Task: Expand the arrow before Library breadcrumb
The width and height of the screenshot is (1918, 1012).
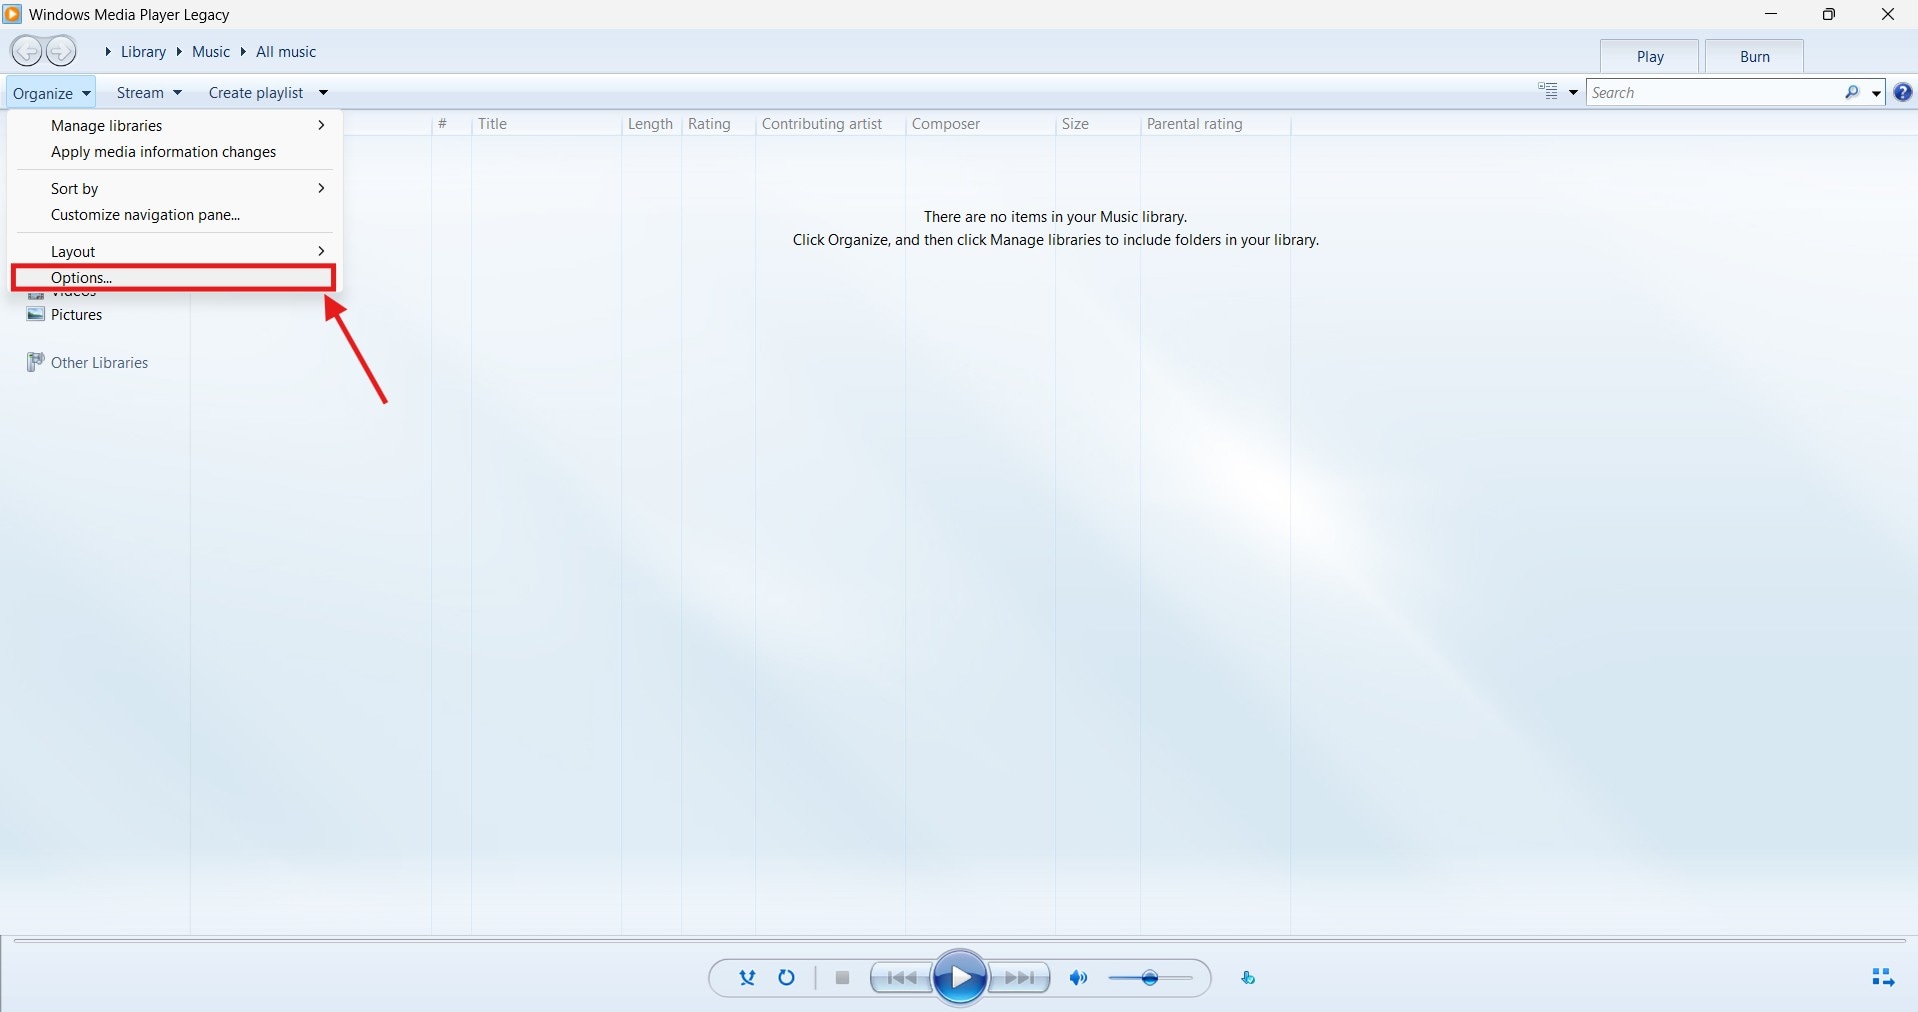Action: pos(108,51)
